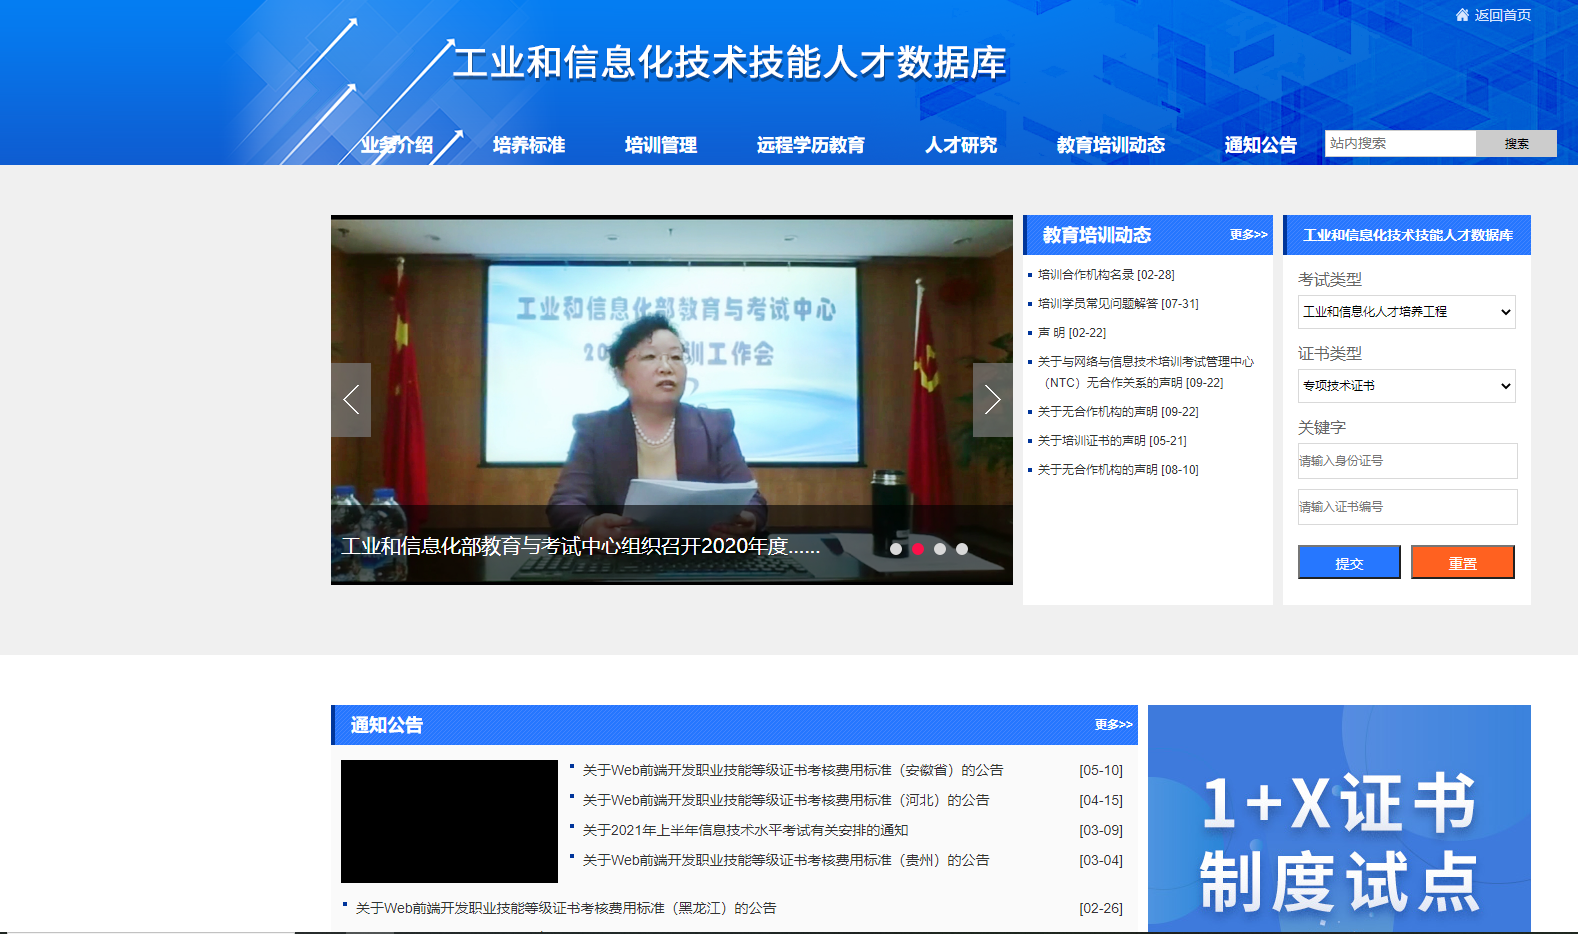Screen dimensions: 1578x934
Task: Open 关于无合作机构的声明 [09-22]
Action: pyautogui.click(x=1118, y=411)
